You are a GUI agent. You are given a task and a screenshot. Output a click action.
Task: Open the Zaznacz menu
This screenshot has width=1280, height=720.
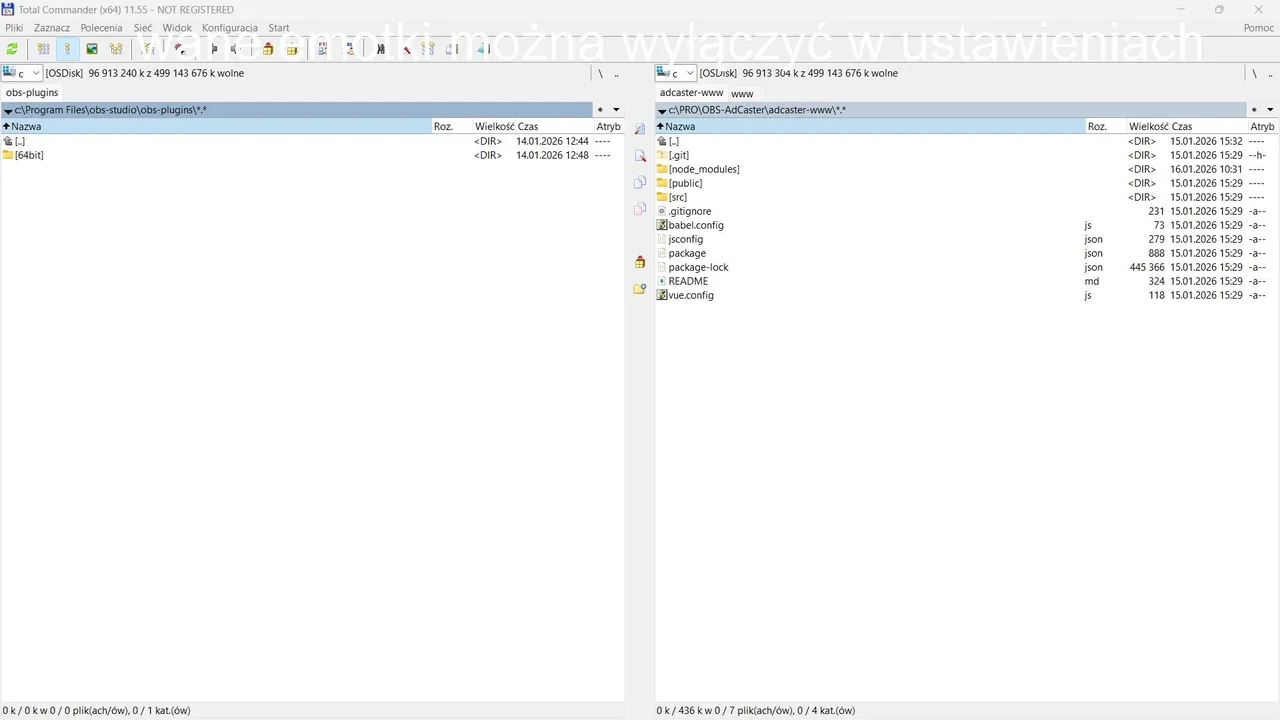[52, 28]
